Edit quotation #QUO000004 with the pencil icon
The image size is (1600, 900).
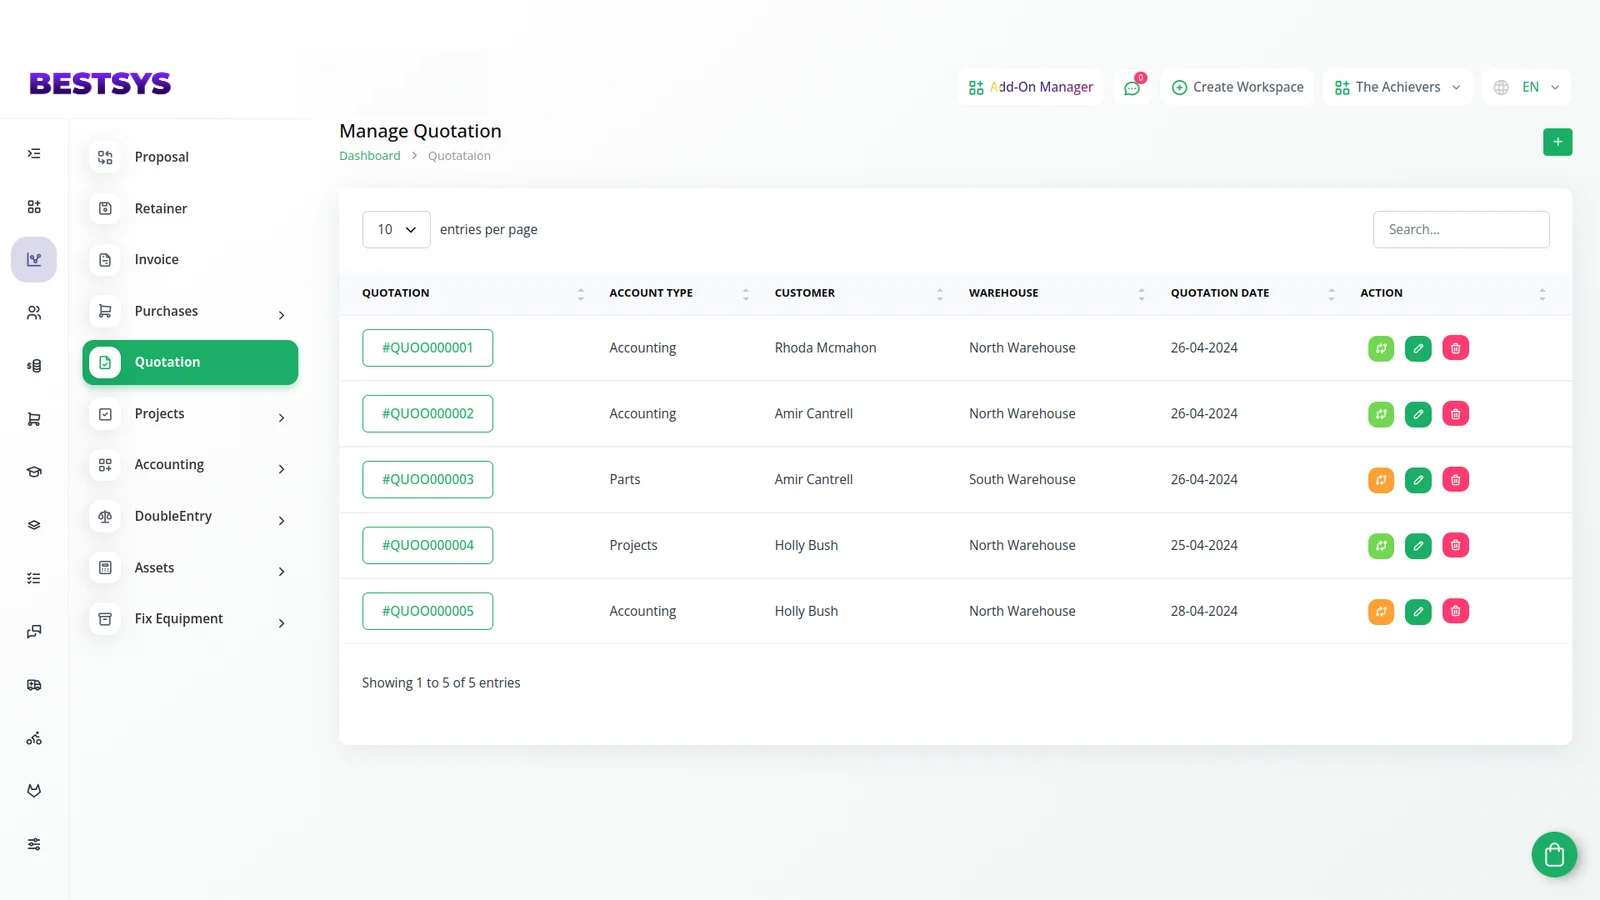1418,546
